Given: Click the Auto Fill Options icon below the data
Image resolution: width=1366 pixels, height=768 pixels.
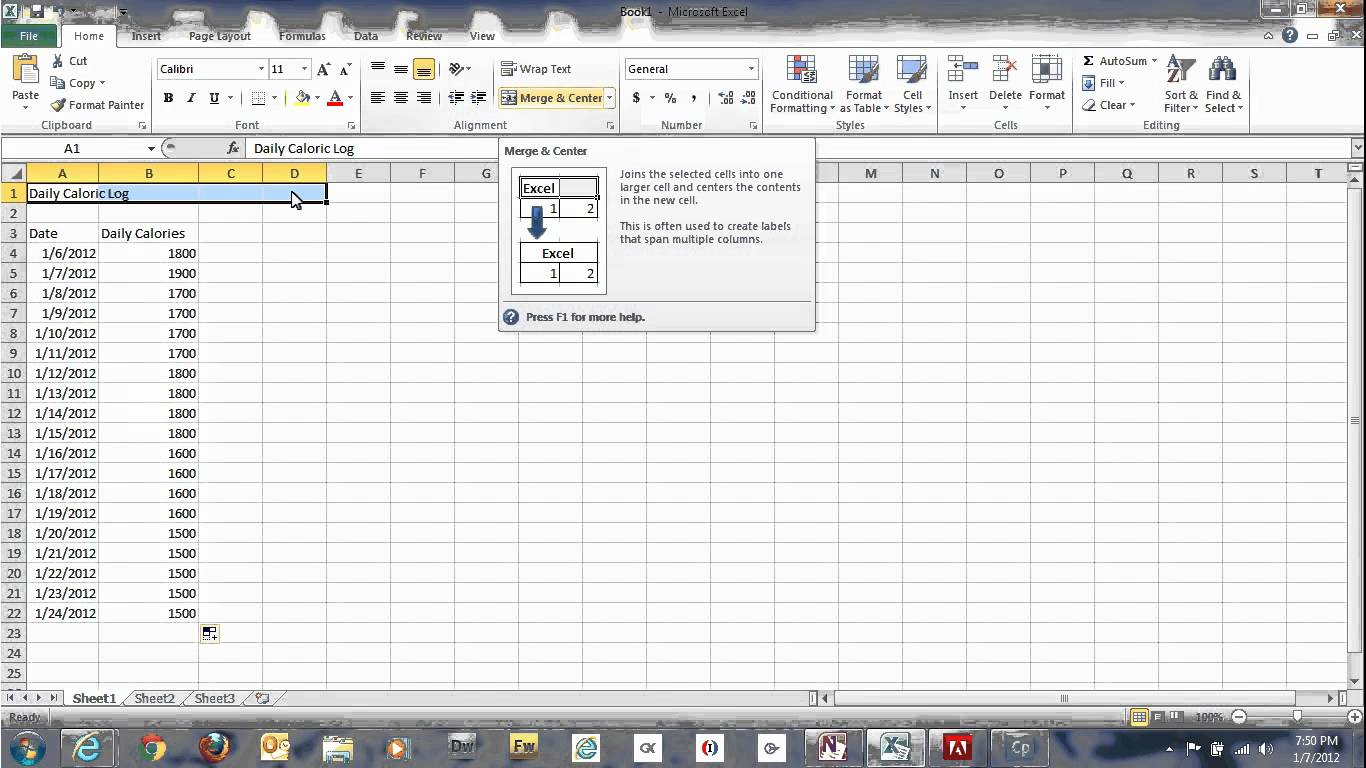Looking at the screenshot, I should point(209,634).
